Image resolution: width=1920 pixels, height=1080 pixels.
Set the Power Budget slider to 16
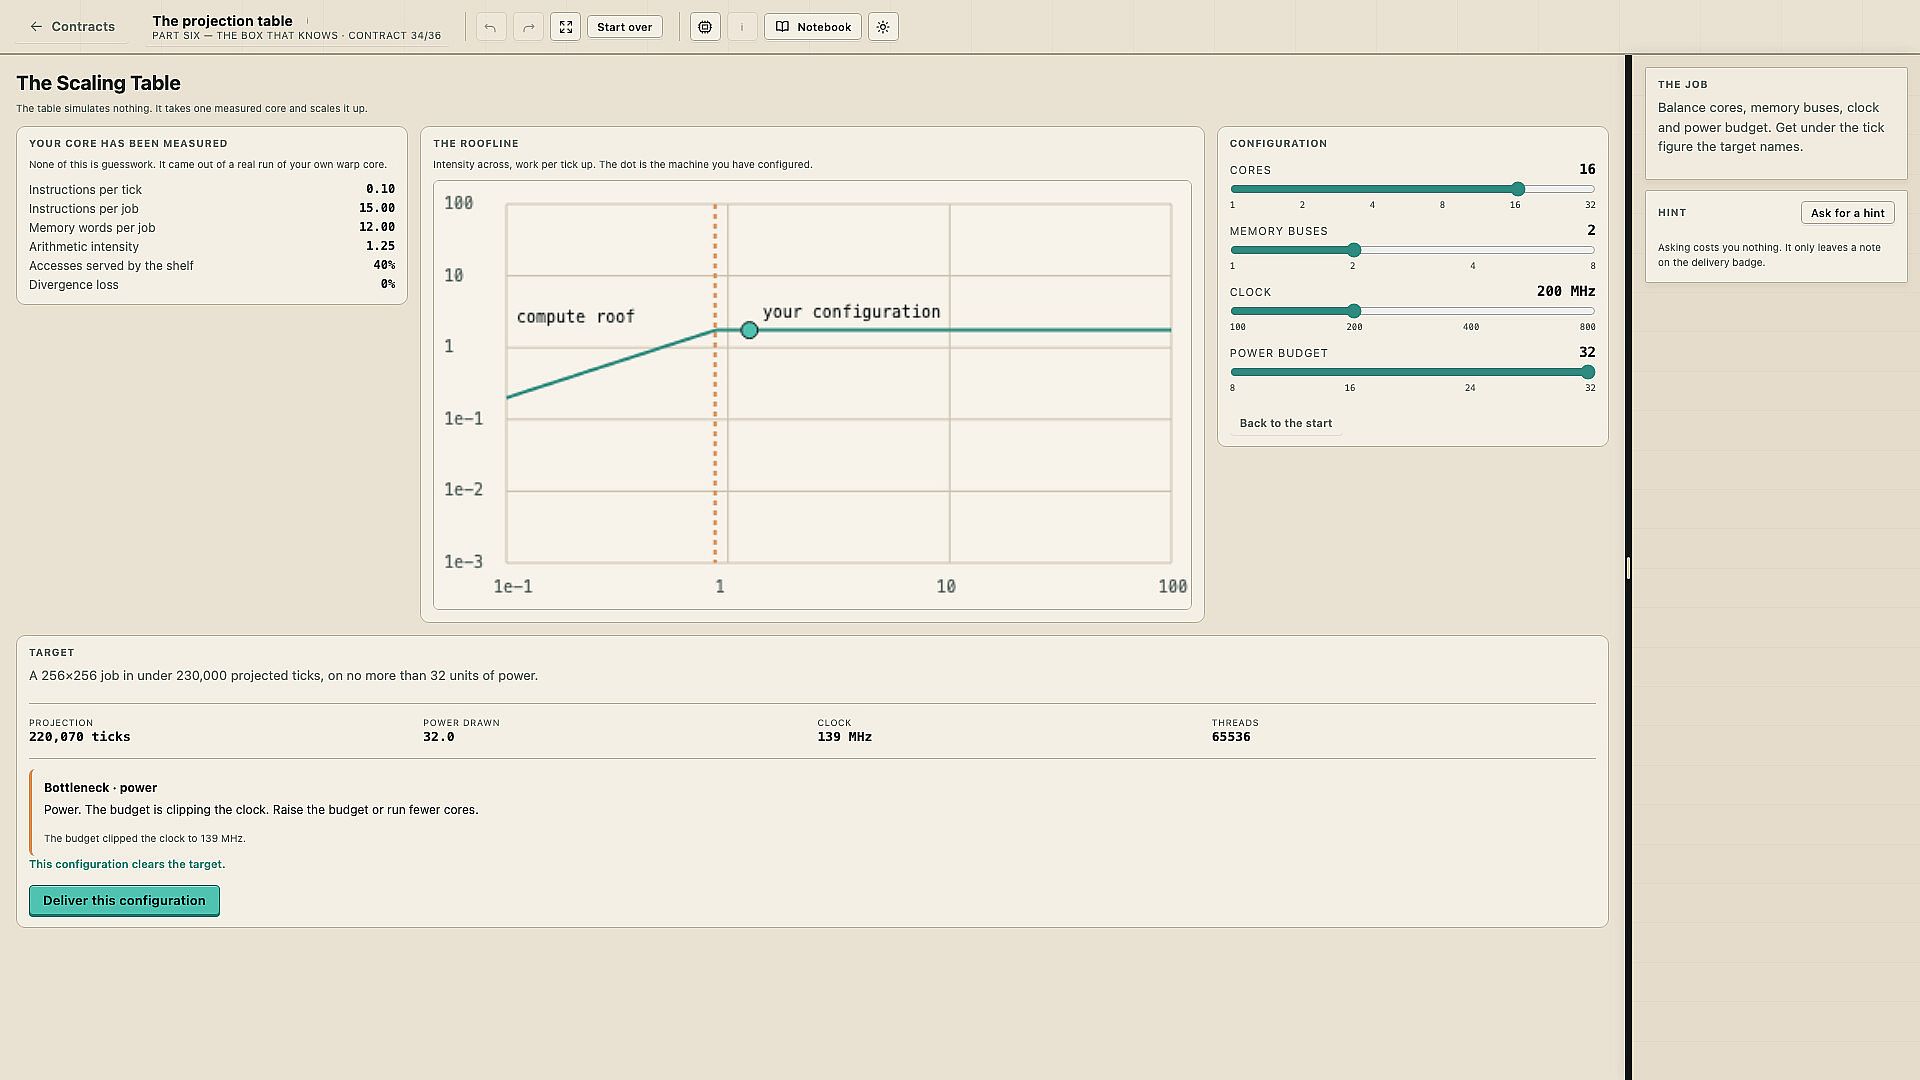pos(1350,372)
